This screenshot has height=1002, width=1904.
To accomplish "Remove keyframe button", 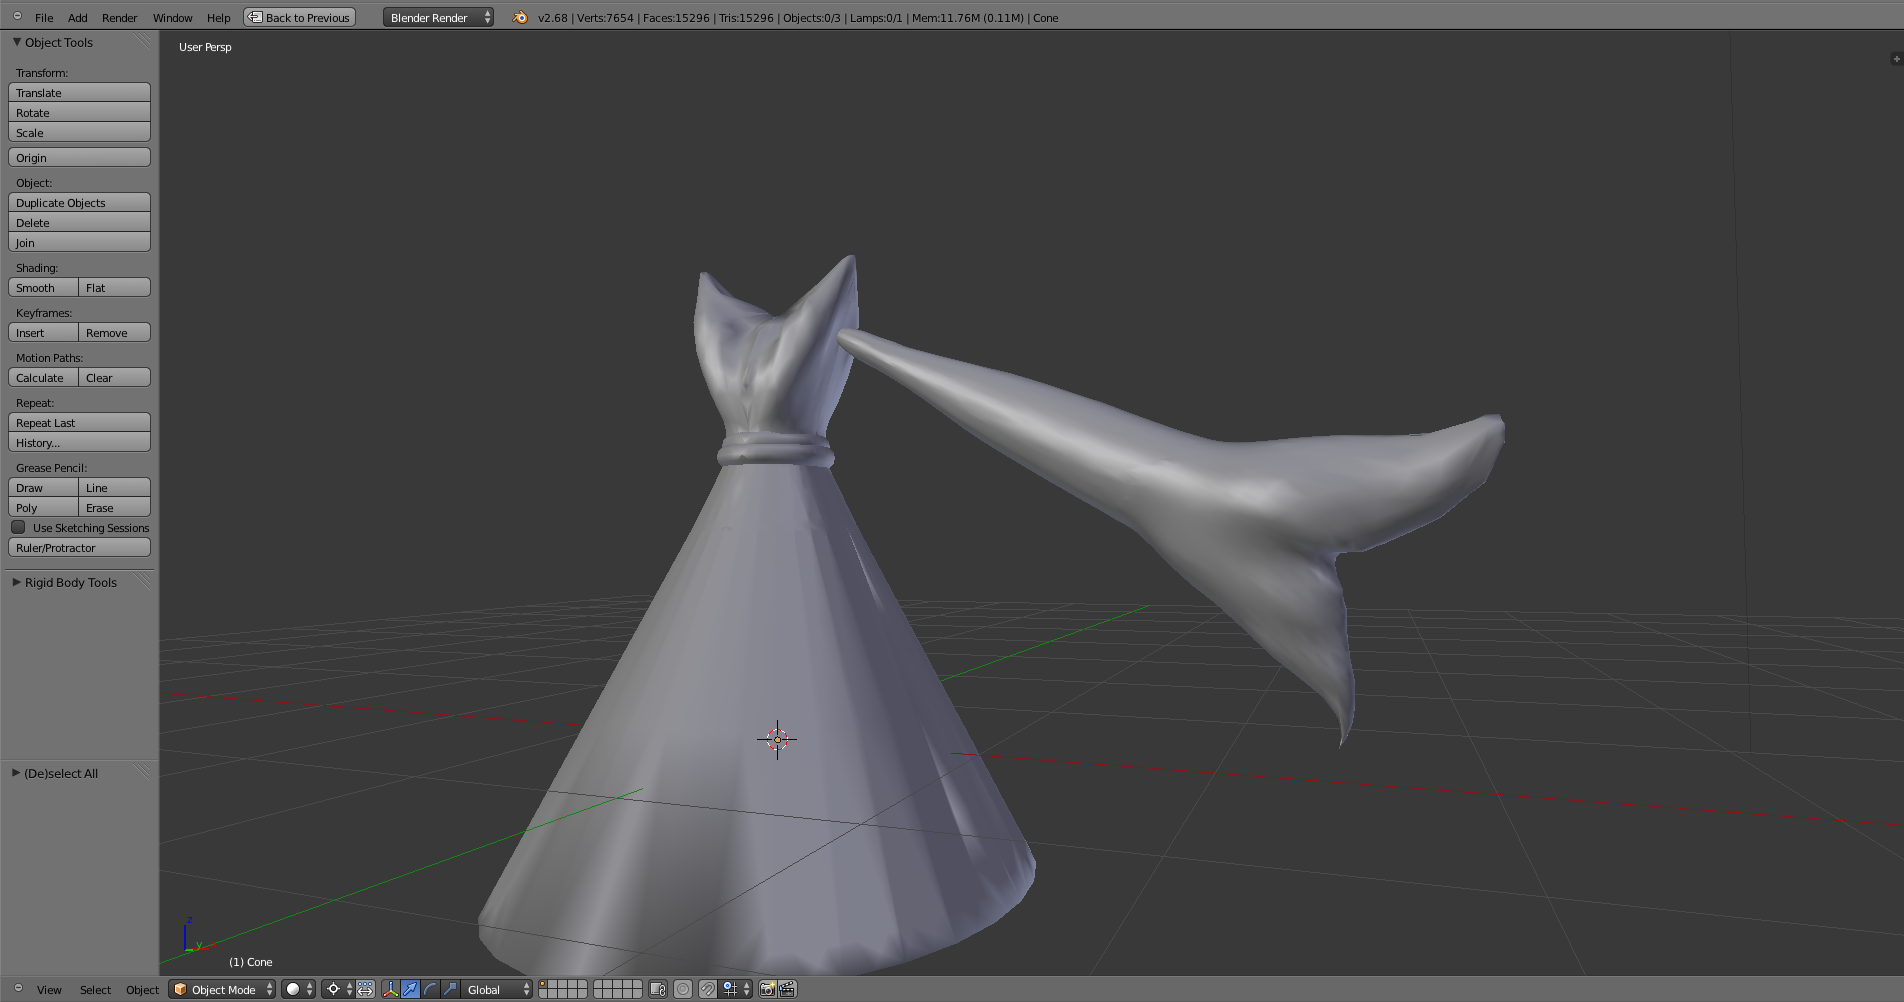I will point(115,333).
